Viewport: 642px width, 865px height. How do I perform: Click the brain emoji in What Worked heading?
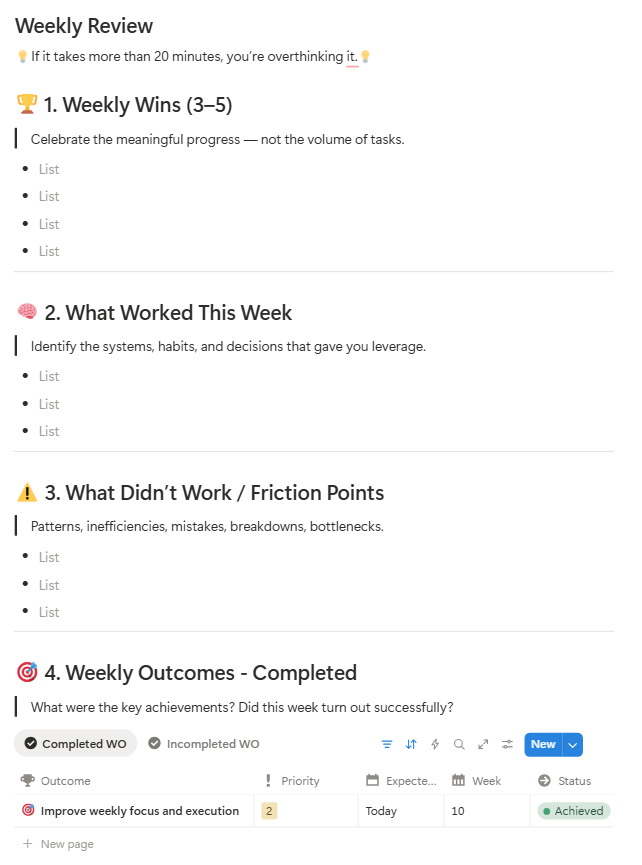(x=24, y=312)
